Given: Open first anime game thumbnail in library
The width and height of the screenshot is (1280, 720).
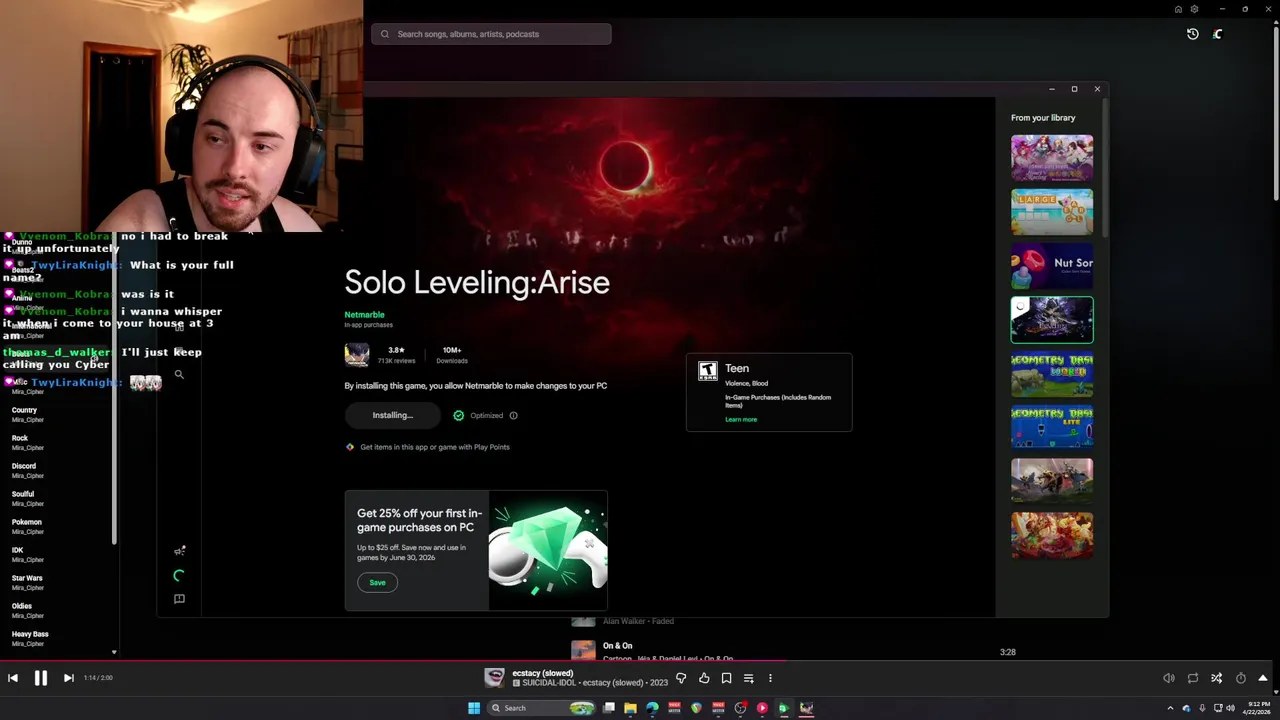Looking at the screenshot, I should [x=1052, y=158].
